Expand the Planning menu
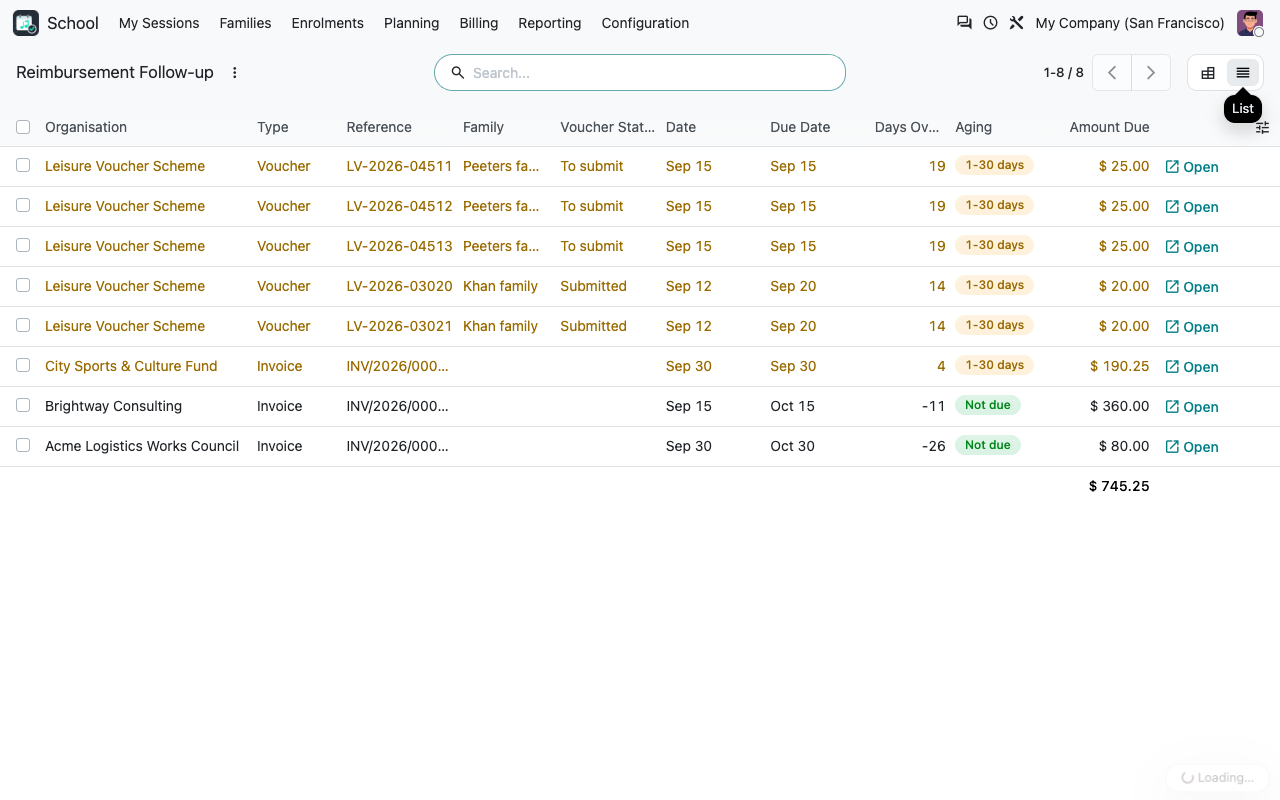Viewport: 1280px width, 800px height. point(411,23)
